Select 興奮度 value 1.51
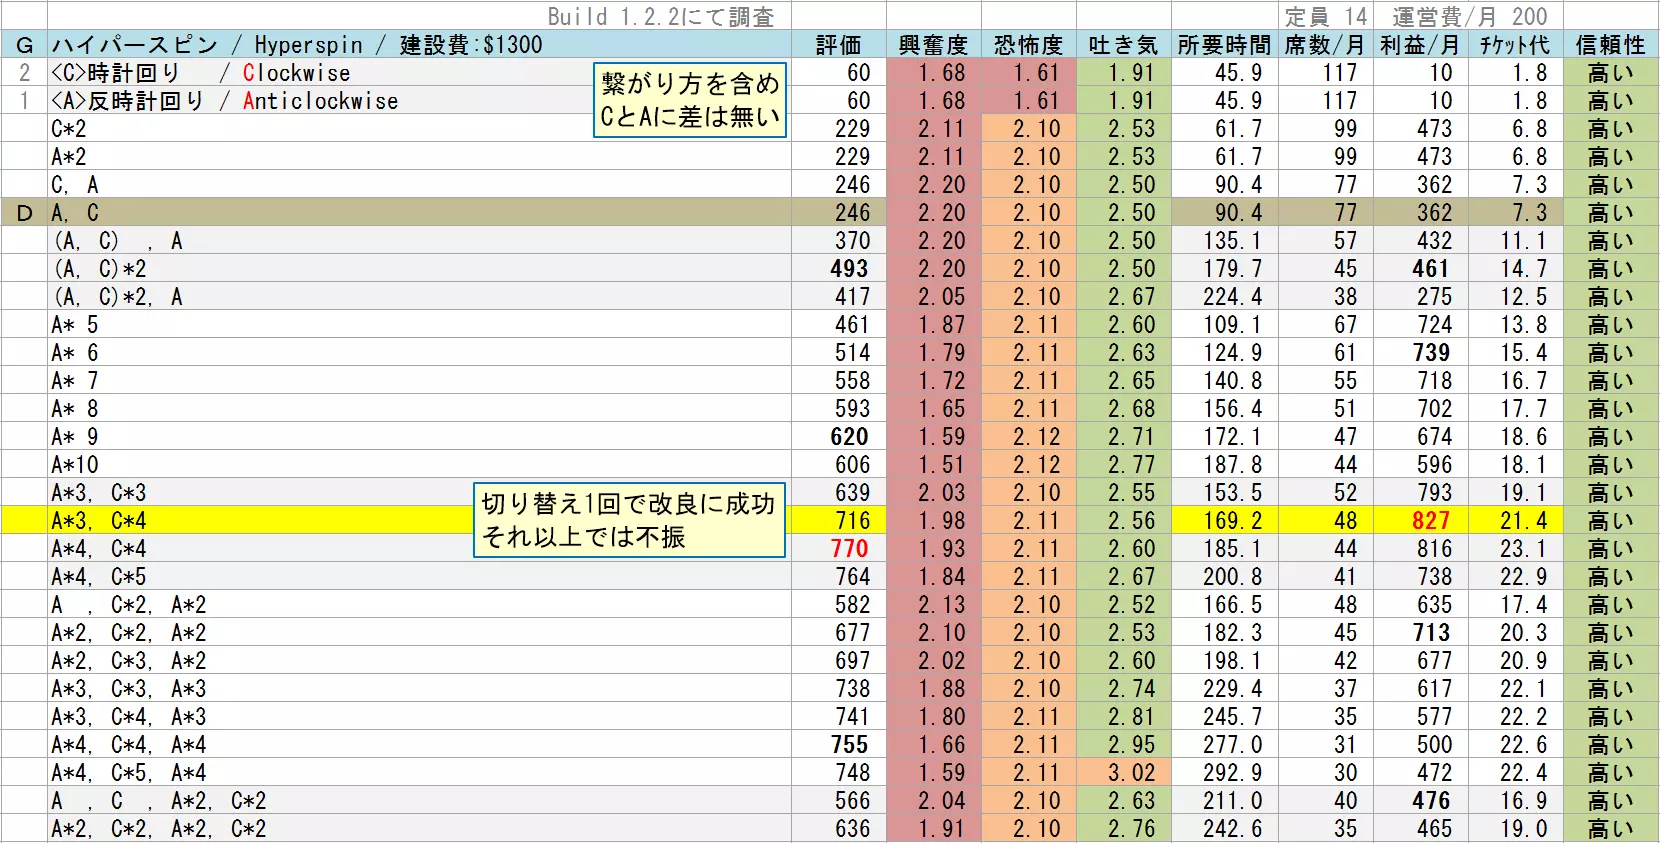 coord(942,465)
